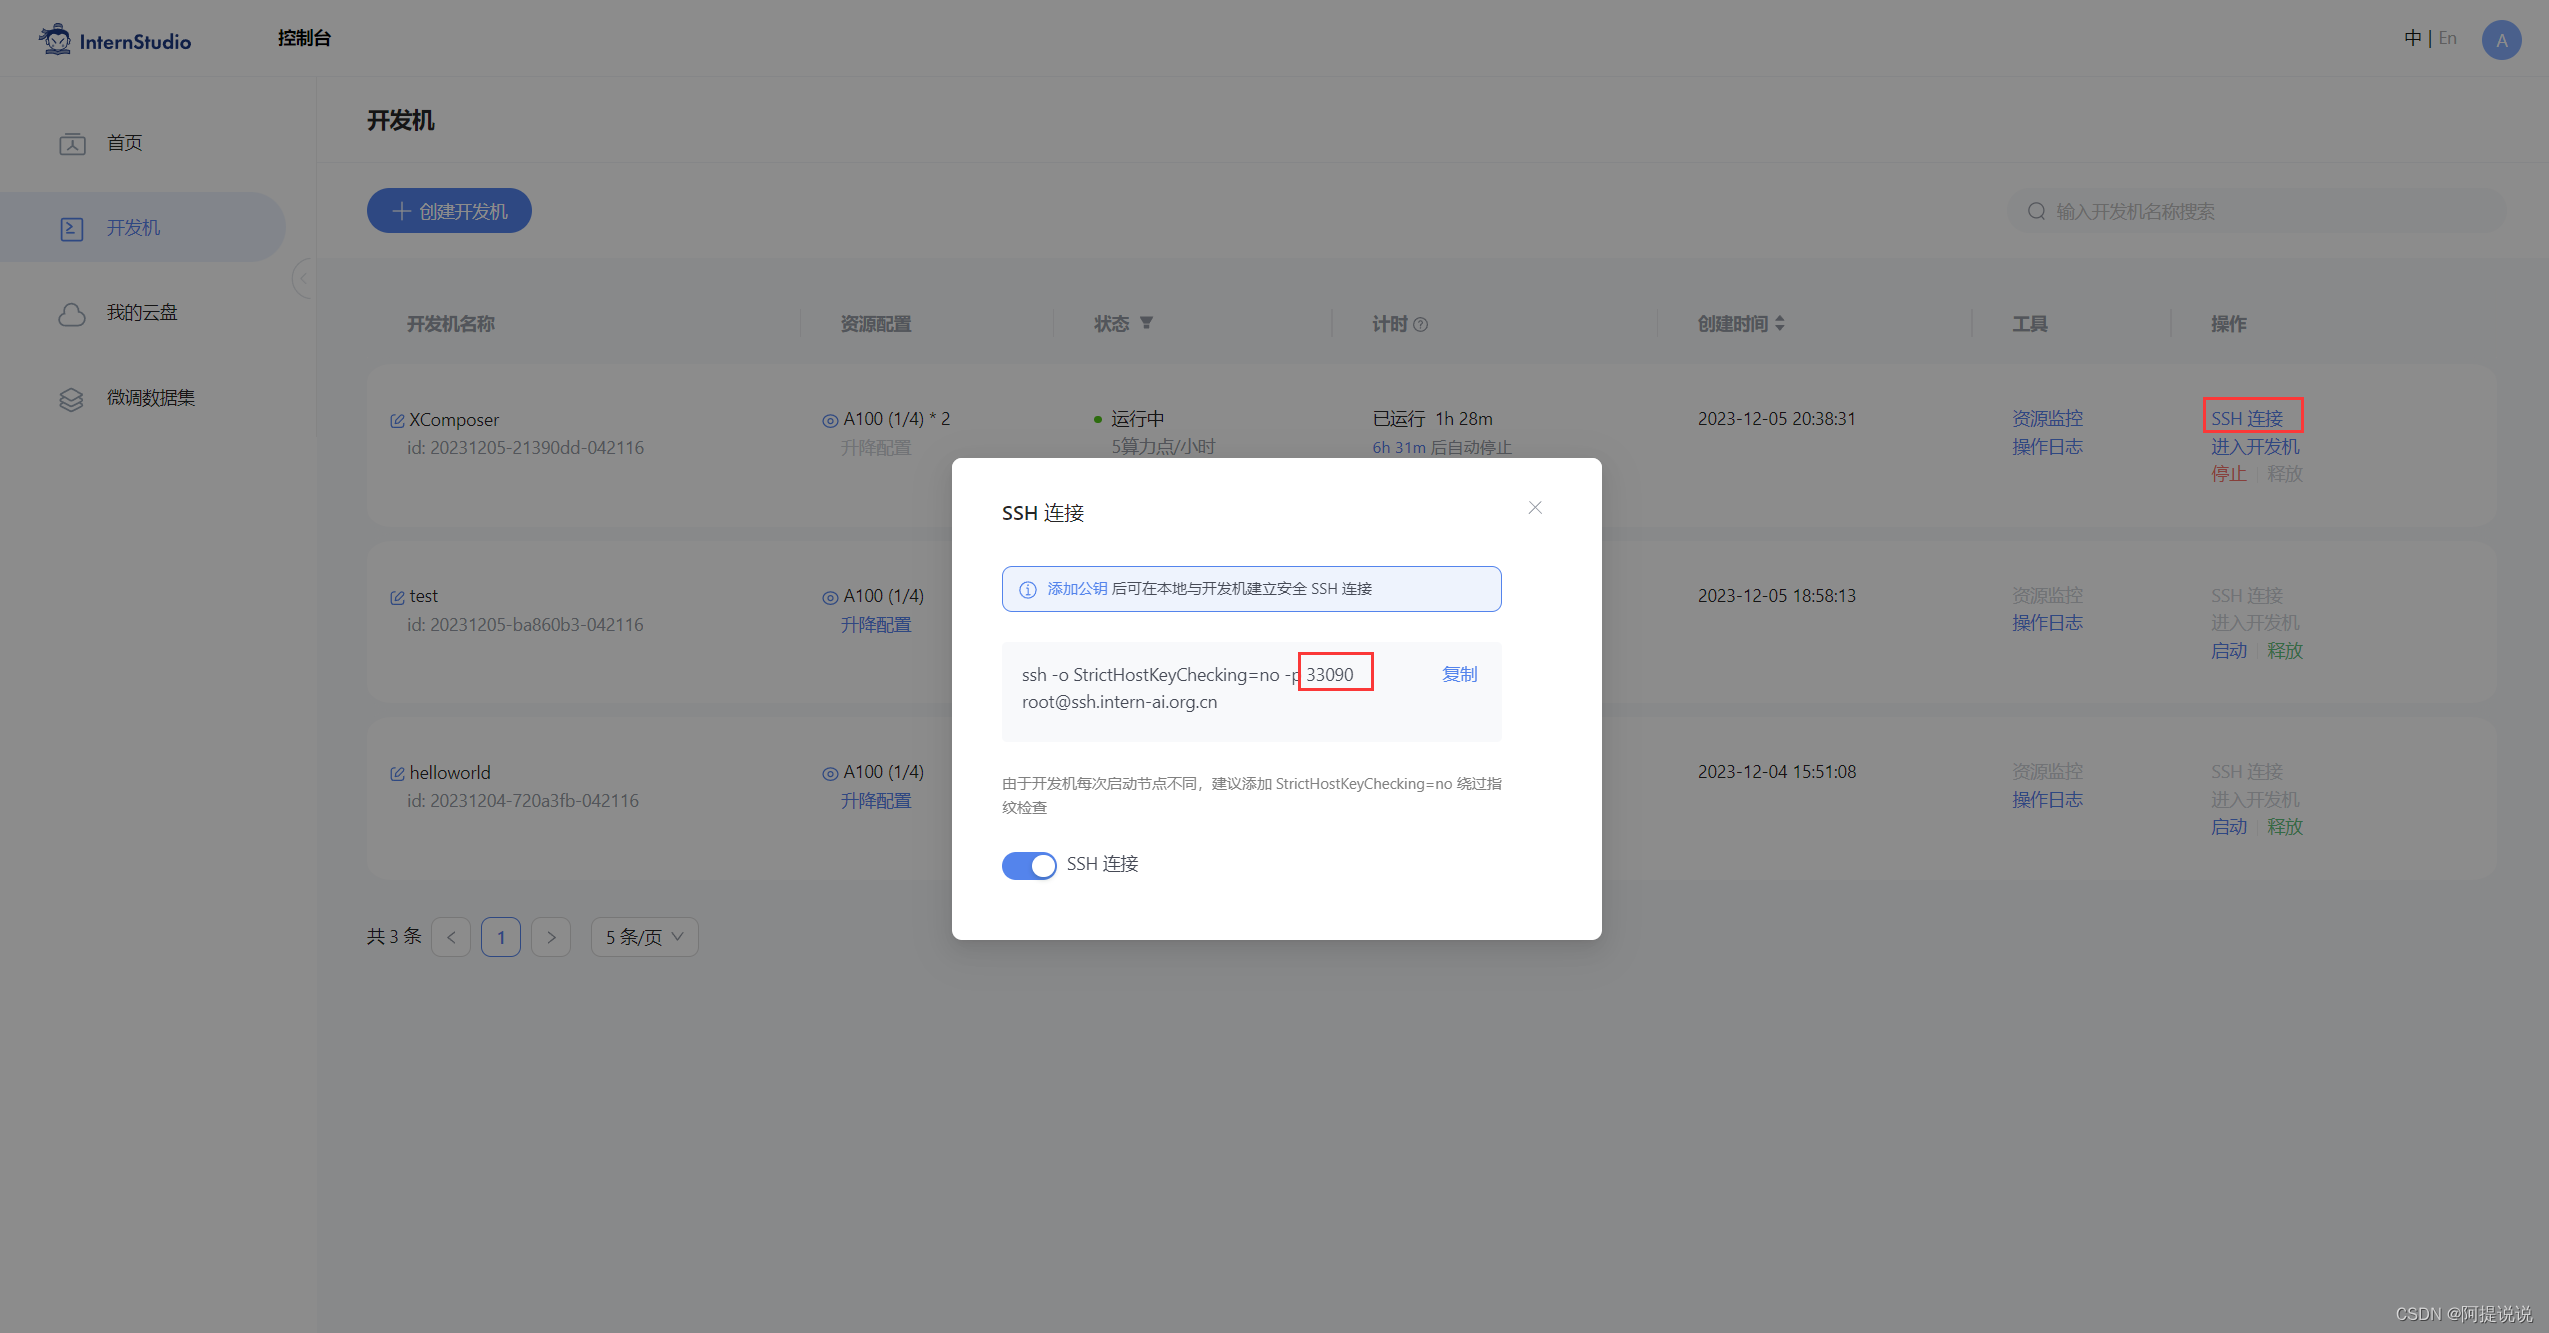Screen dimensions: 2549x1333
Task: Click 进入开发机 for XComposer
Action: pyautogui.click(x=2255, y=446)
